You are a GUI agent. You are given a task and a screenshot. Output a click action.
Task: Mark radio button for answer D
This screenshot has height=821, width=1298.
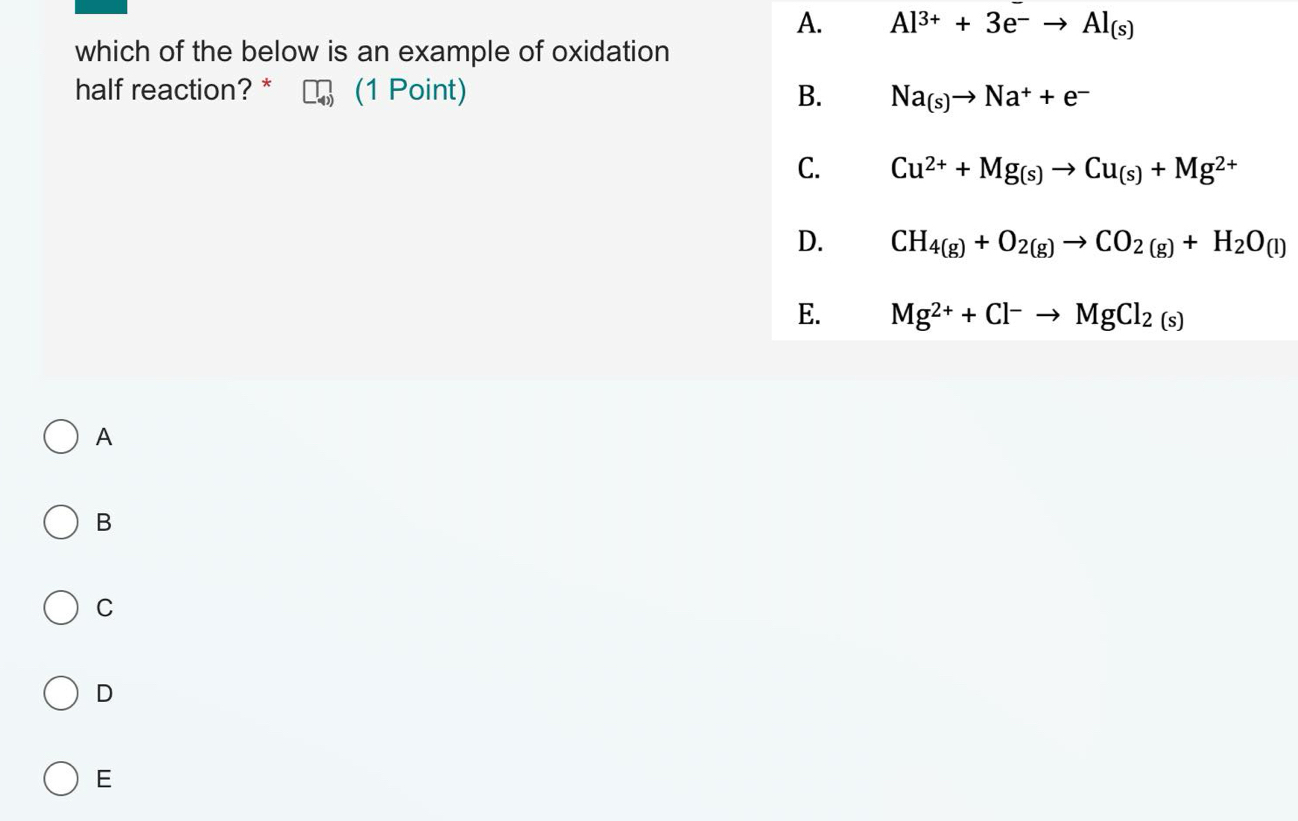(x=61, y=693)
